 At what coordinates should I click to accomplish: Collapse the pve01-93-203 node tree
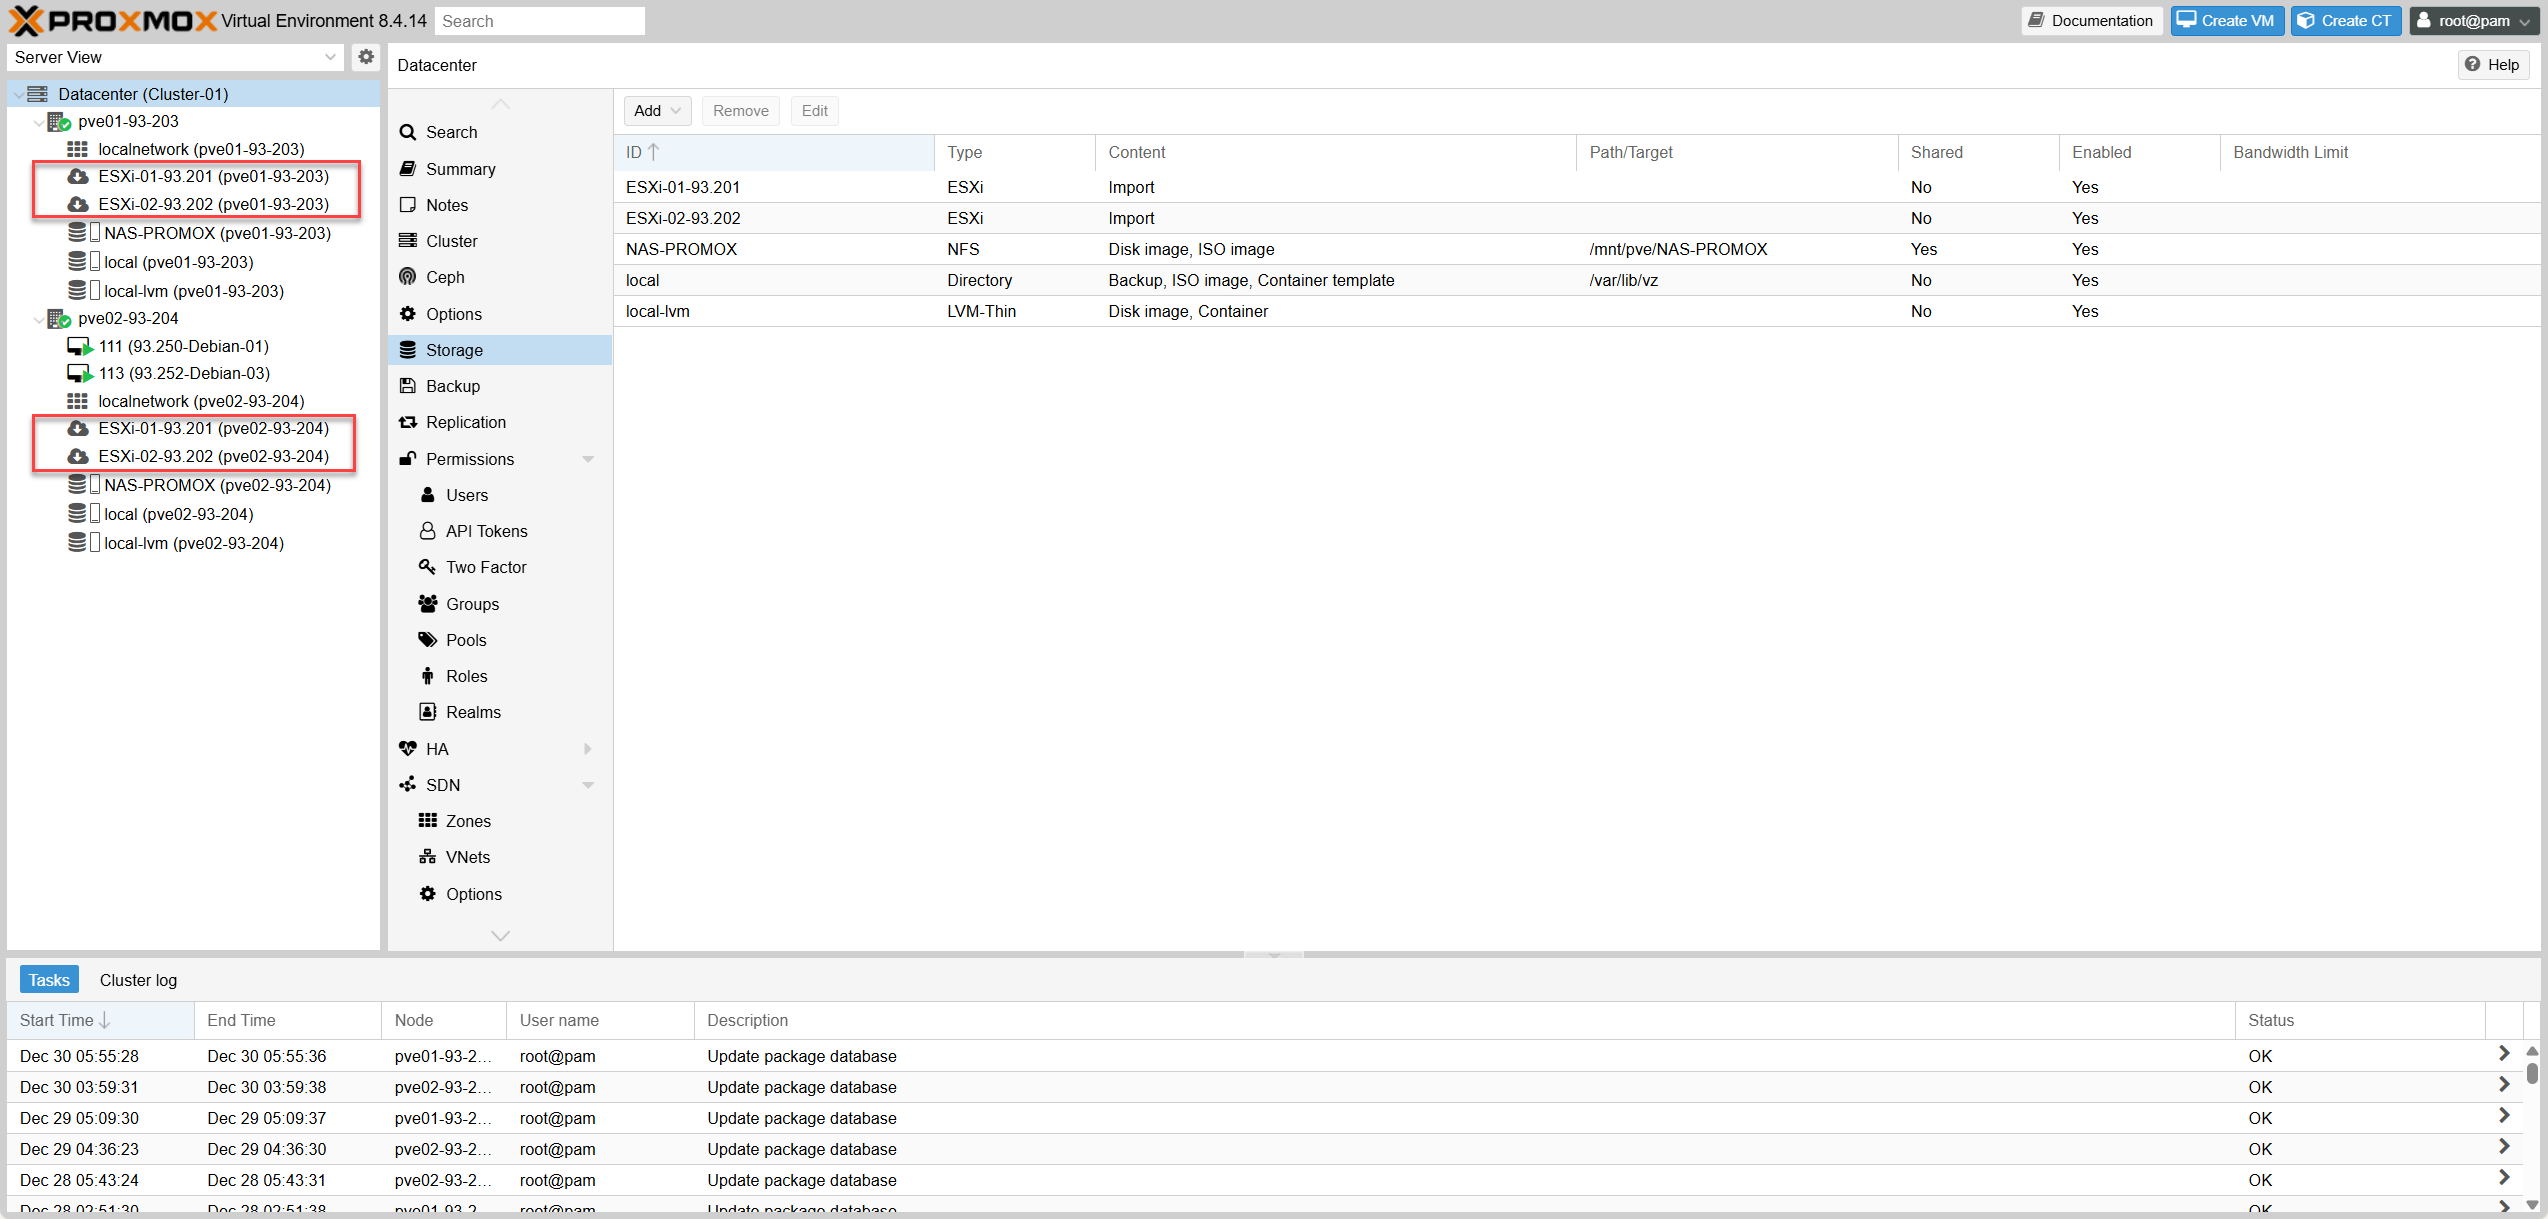pyautogui.click(x=39, y=122)
